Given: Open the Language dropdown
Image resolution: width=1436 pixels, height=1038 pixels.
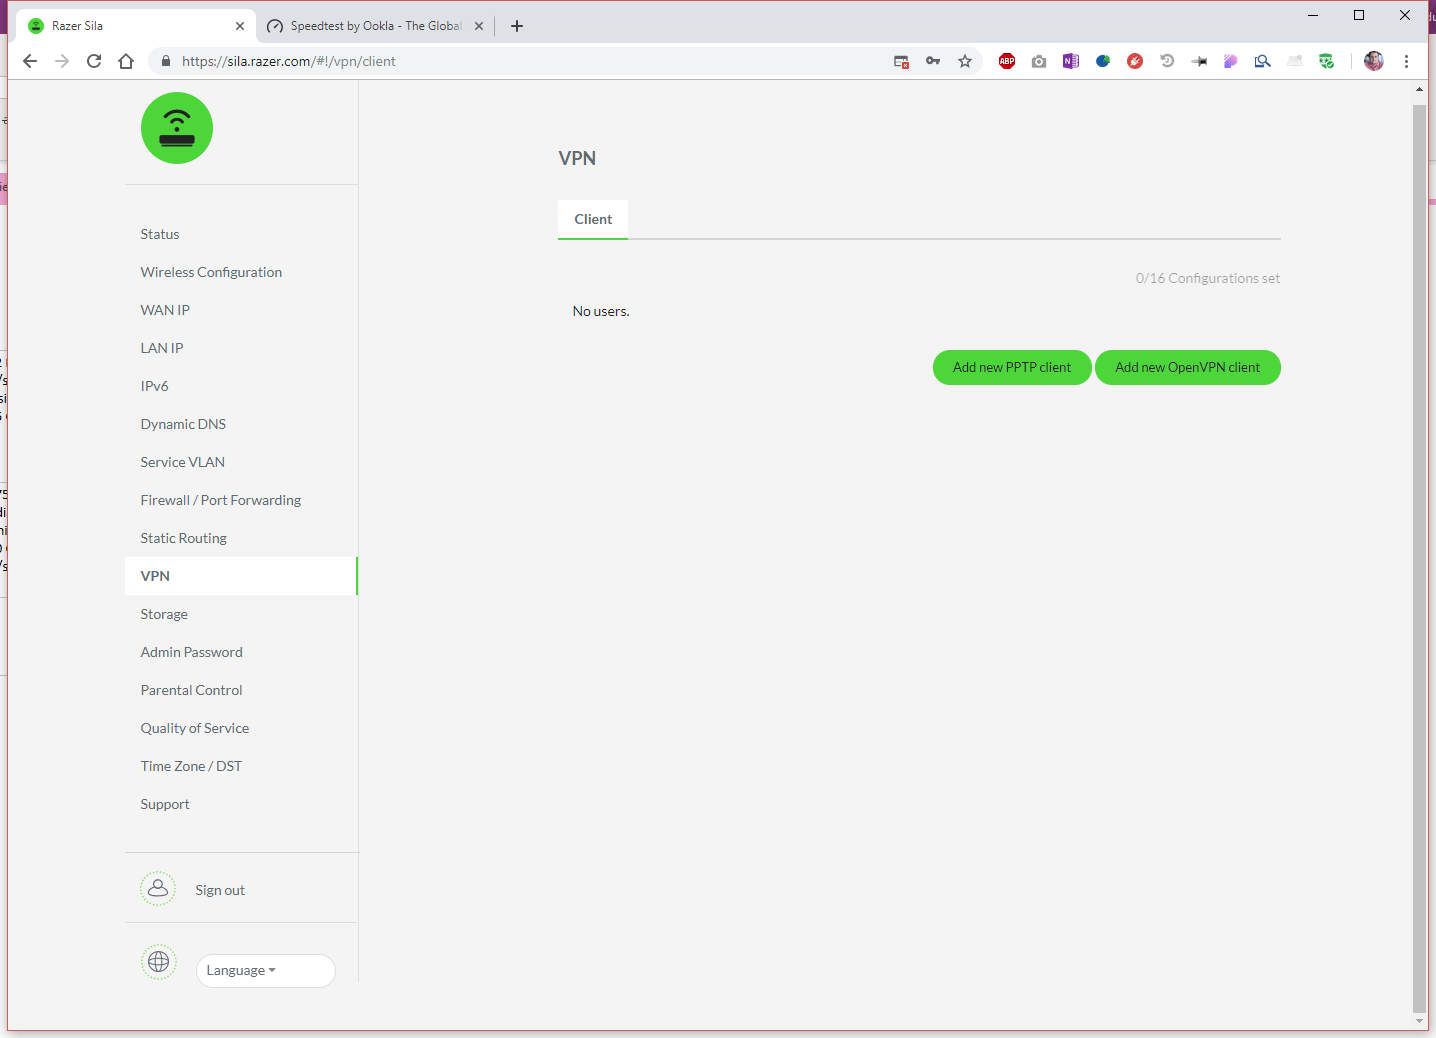Looking at the screenshot, I should point(265,970).
